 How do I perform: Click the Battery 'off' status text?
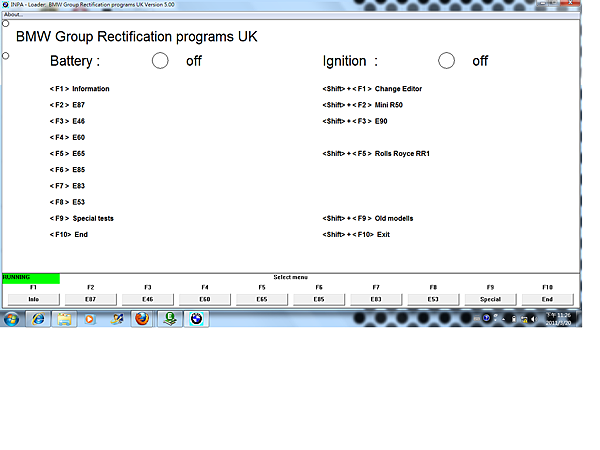tap(194, 61)
